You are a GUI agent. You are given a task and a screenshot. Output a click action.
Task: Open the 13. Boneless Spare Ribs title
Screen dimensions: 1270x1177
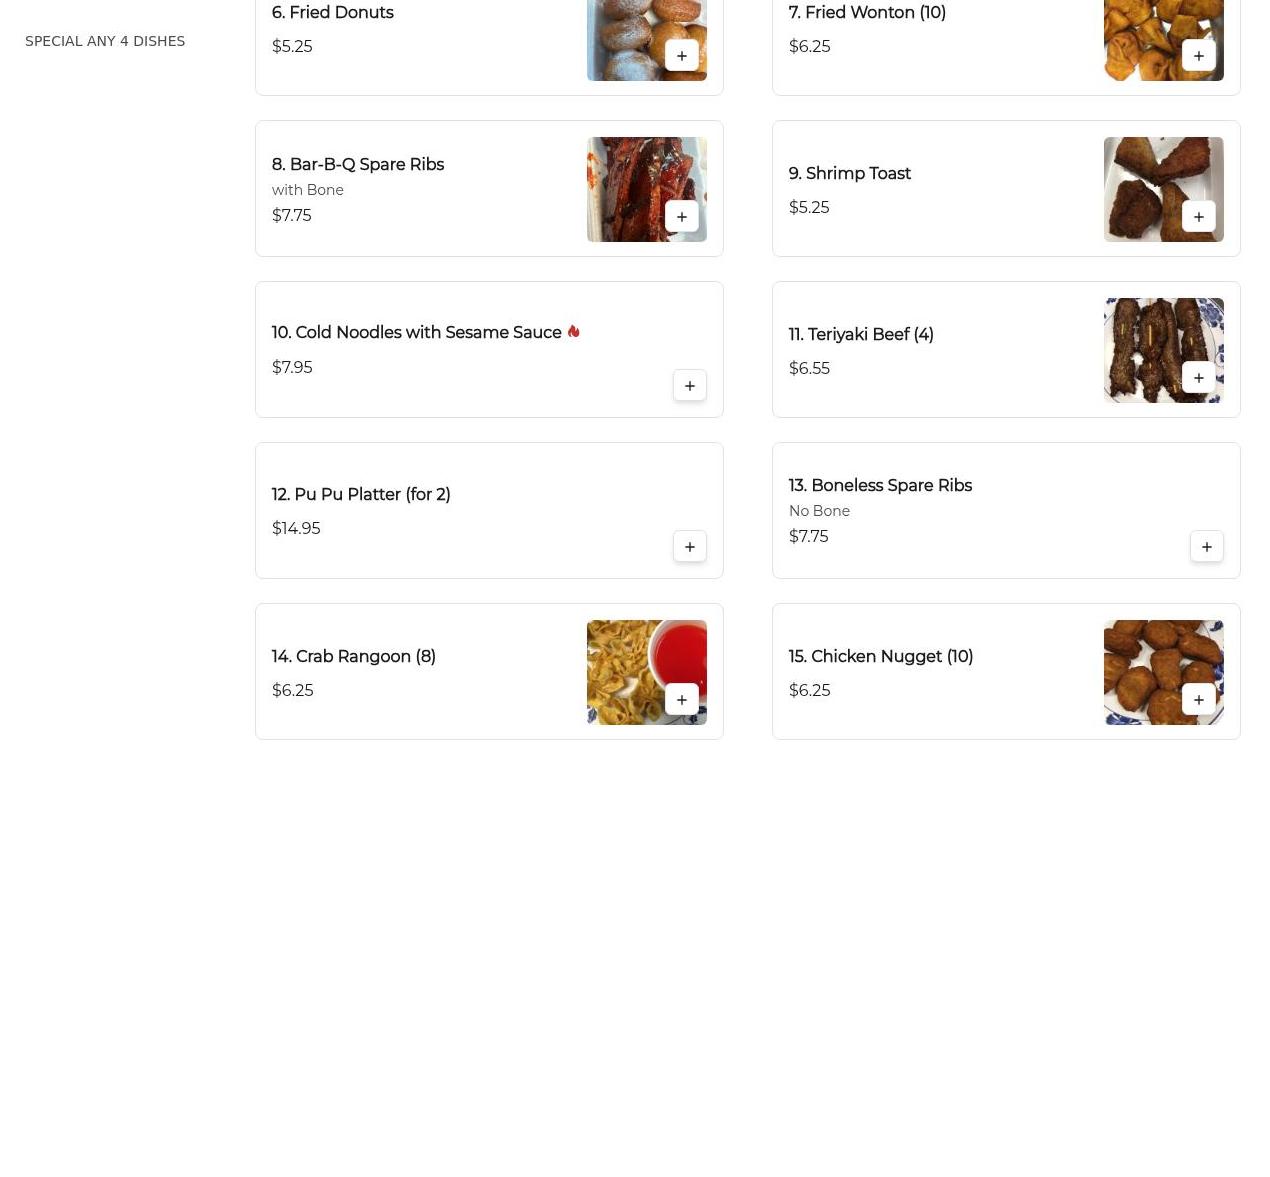pos(880,485)
